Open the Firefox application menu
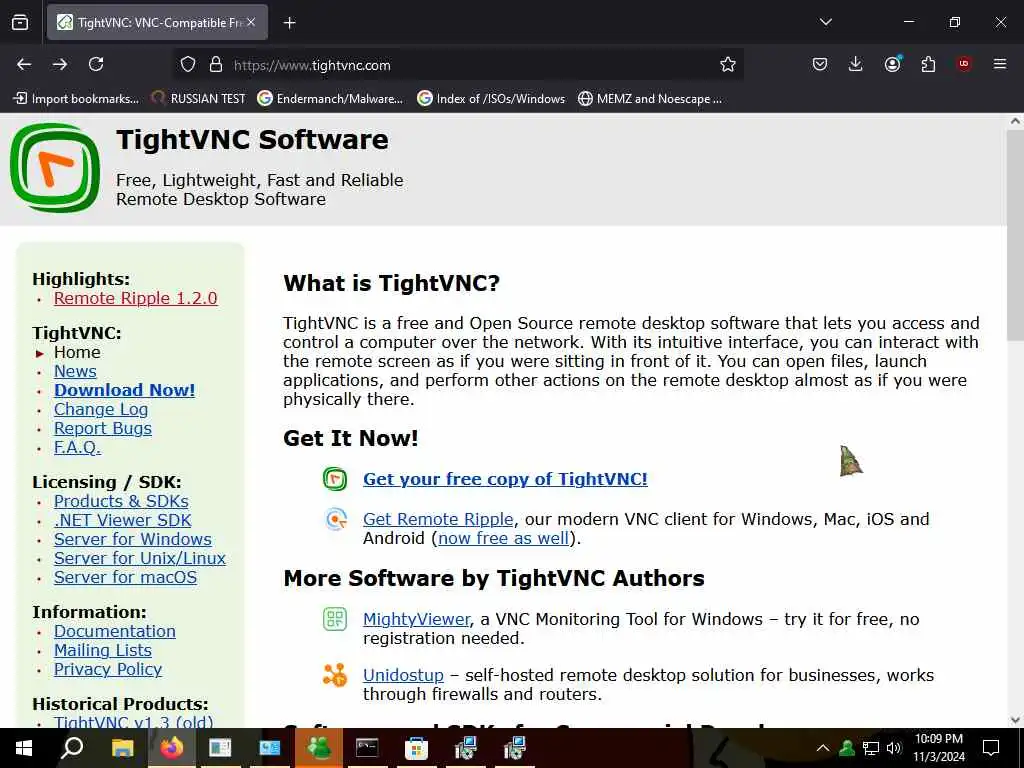Image resolution: width=1024 pixels, height=768 pixels. point(1000,64)
